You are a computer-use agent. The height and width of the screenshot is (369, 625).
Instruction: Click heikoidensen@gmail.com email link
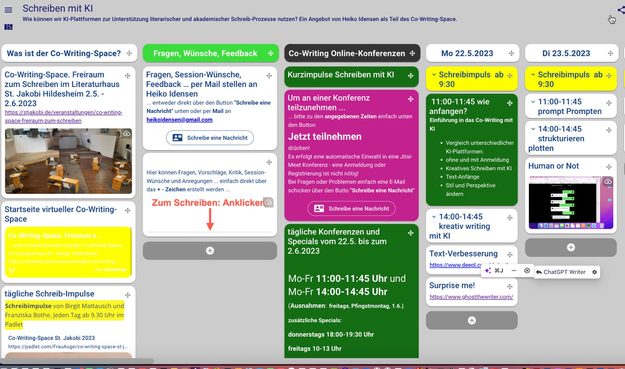[x=179, y=120]
